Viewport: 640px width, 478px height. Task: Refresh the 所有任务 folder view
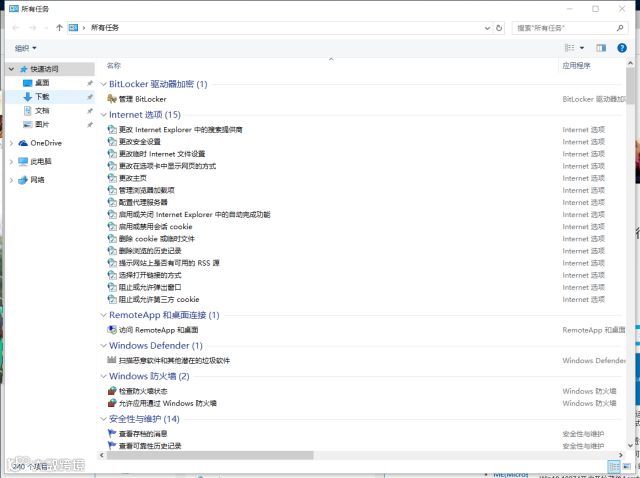pyautogui.click(x=499, y=28)
